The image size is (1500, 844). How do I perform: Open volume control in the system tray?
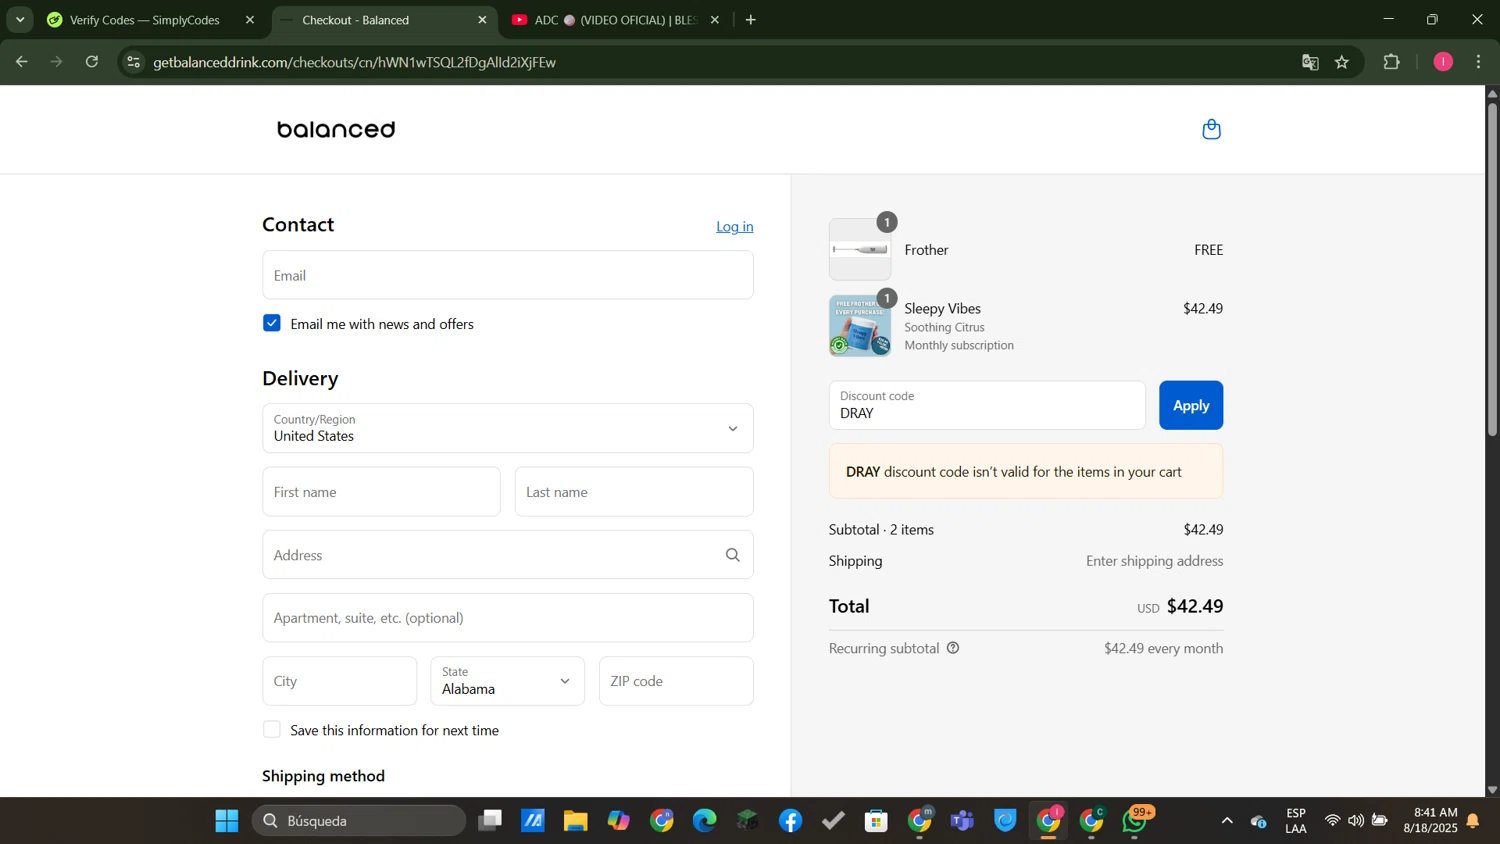point(1355,821)
